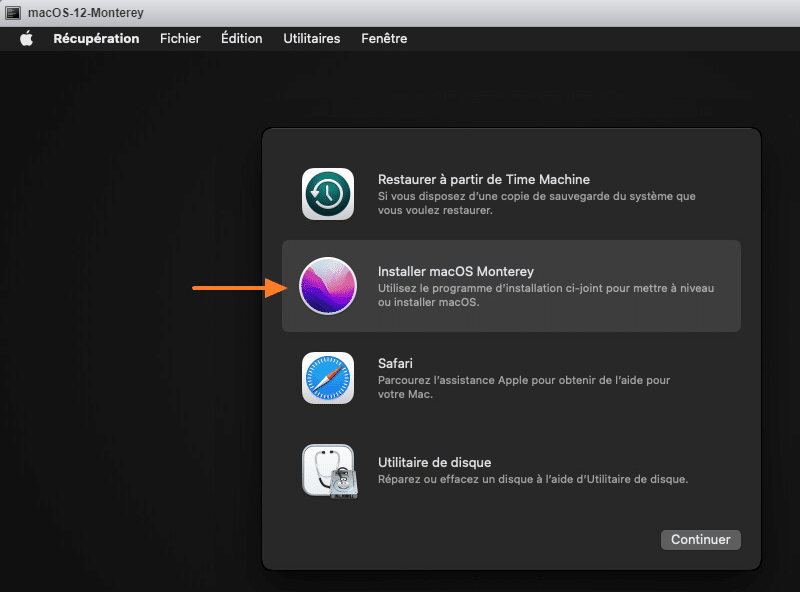This screenshot has height=592, width=800.
Task: Click the Safari compass icon
Action: (328, 378)
